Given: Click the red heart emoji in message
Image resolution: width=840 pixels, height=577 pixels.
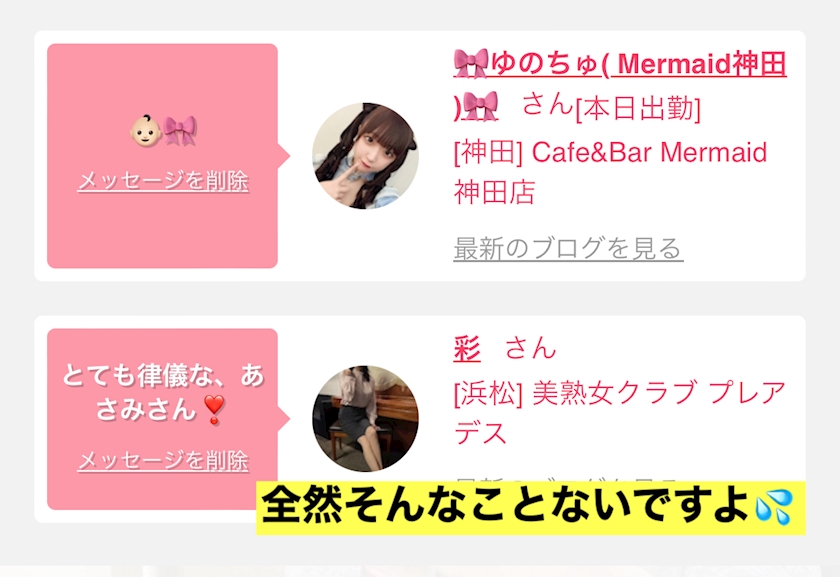Looking at the screenshot, I should coord(214,410).
